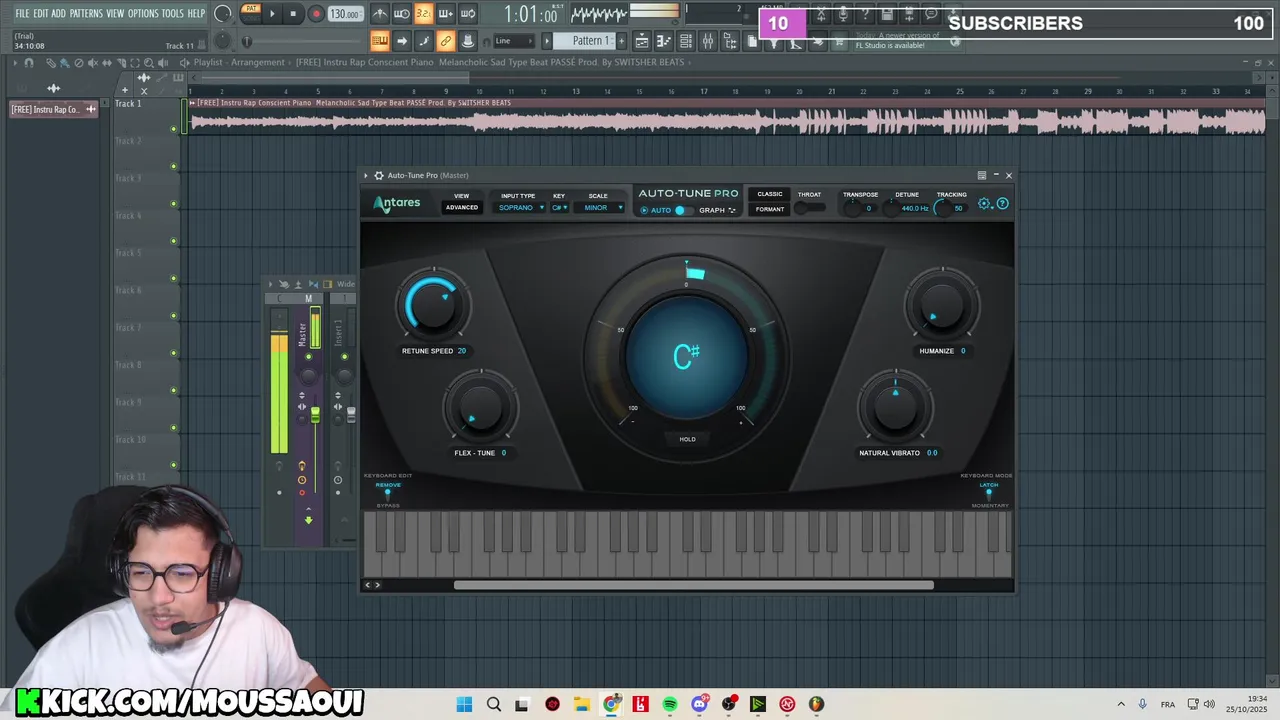This screenshot has height=720, width=1280.
Task: Click the Transpose knob
Action: [853, 208]
